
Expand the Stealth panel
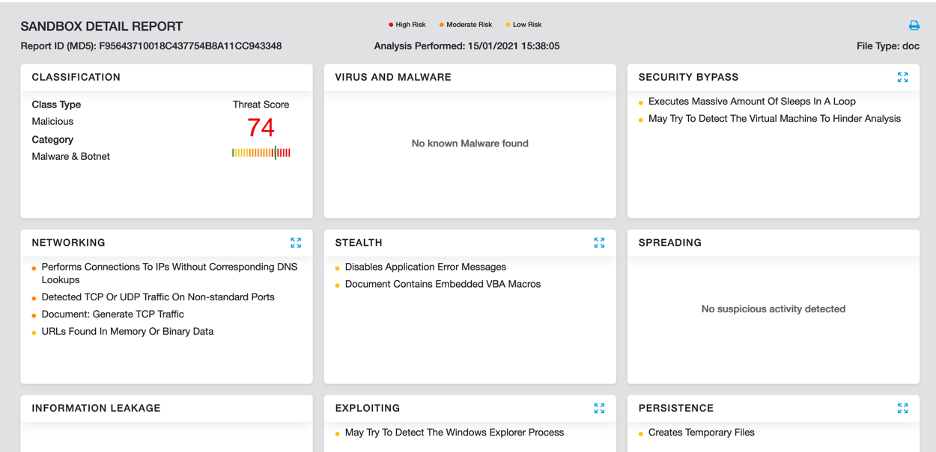click(599, 243)
